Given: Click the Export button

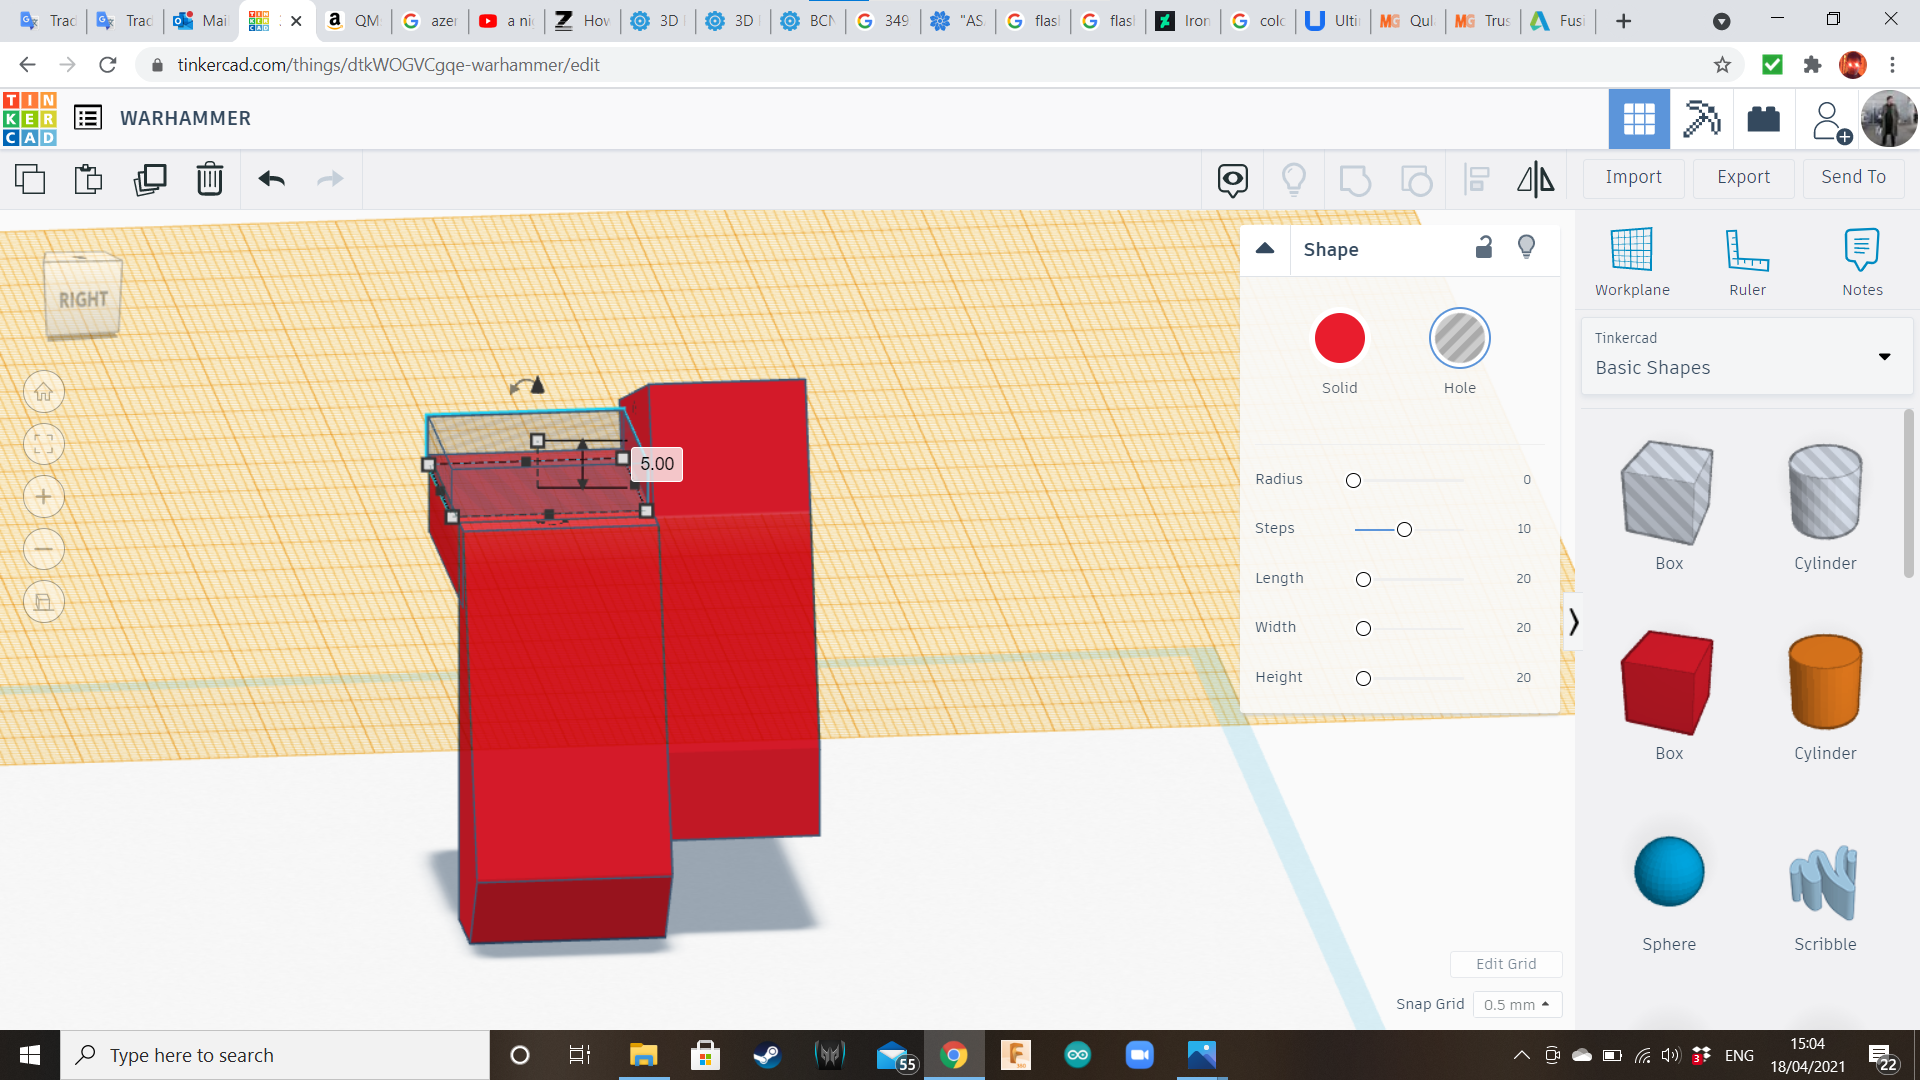Looking at the screenshot, I should point(1743,177).
